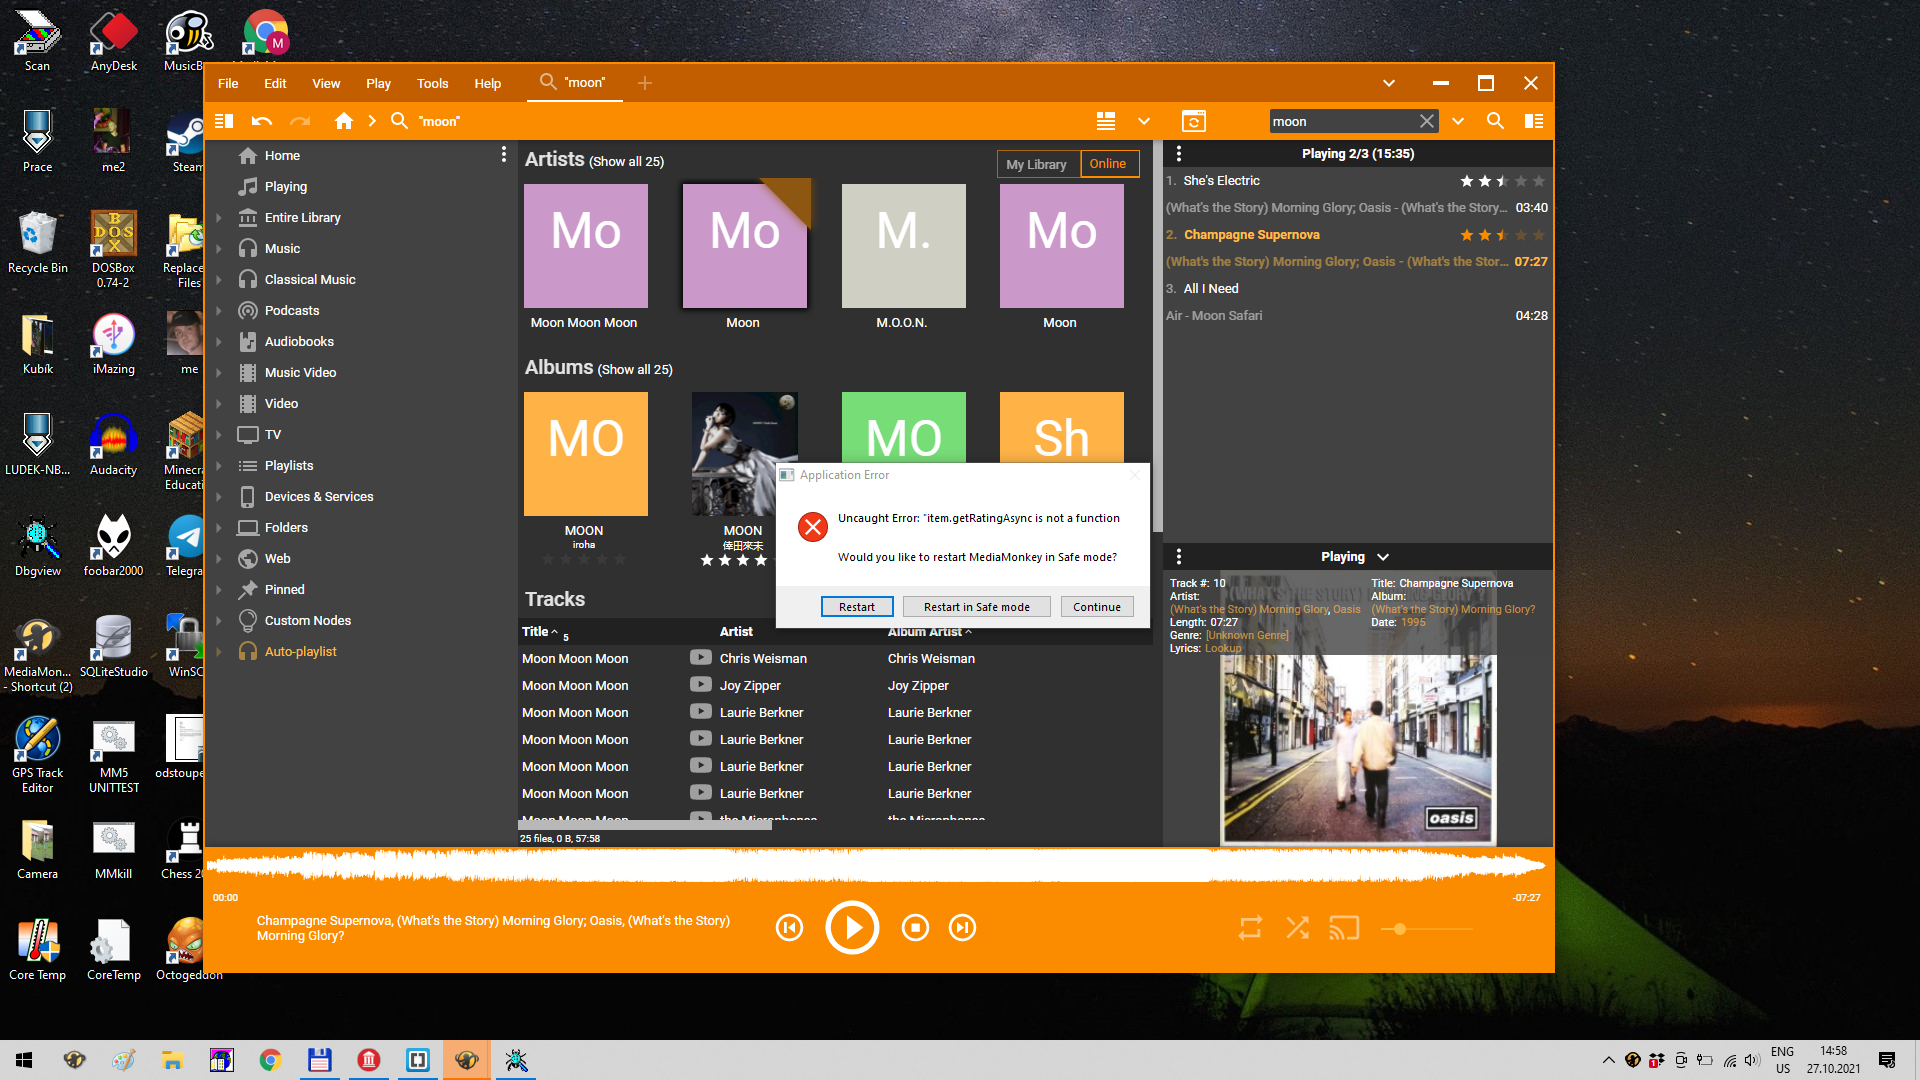Click the Continue button in the error dialog
Image resolution: width=1920 pixels, height=1080 pixels.
click(1096, 607)
